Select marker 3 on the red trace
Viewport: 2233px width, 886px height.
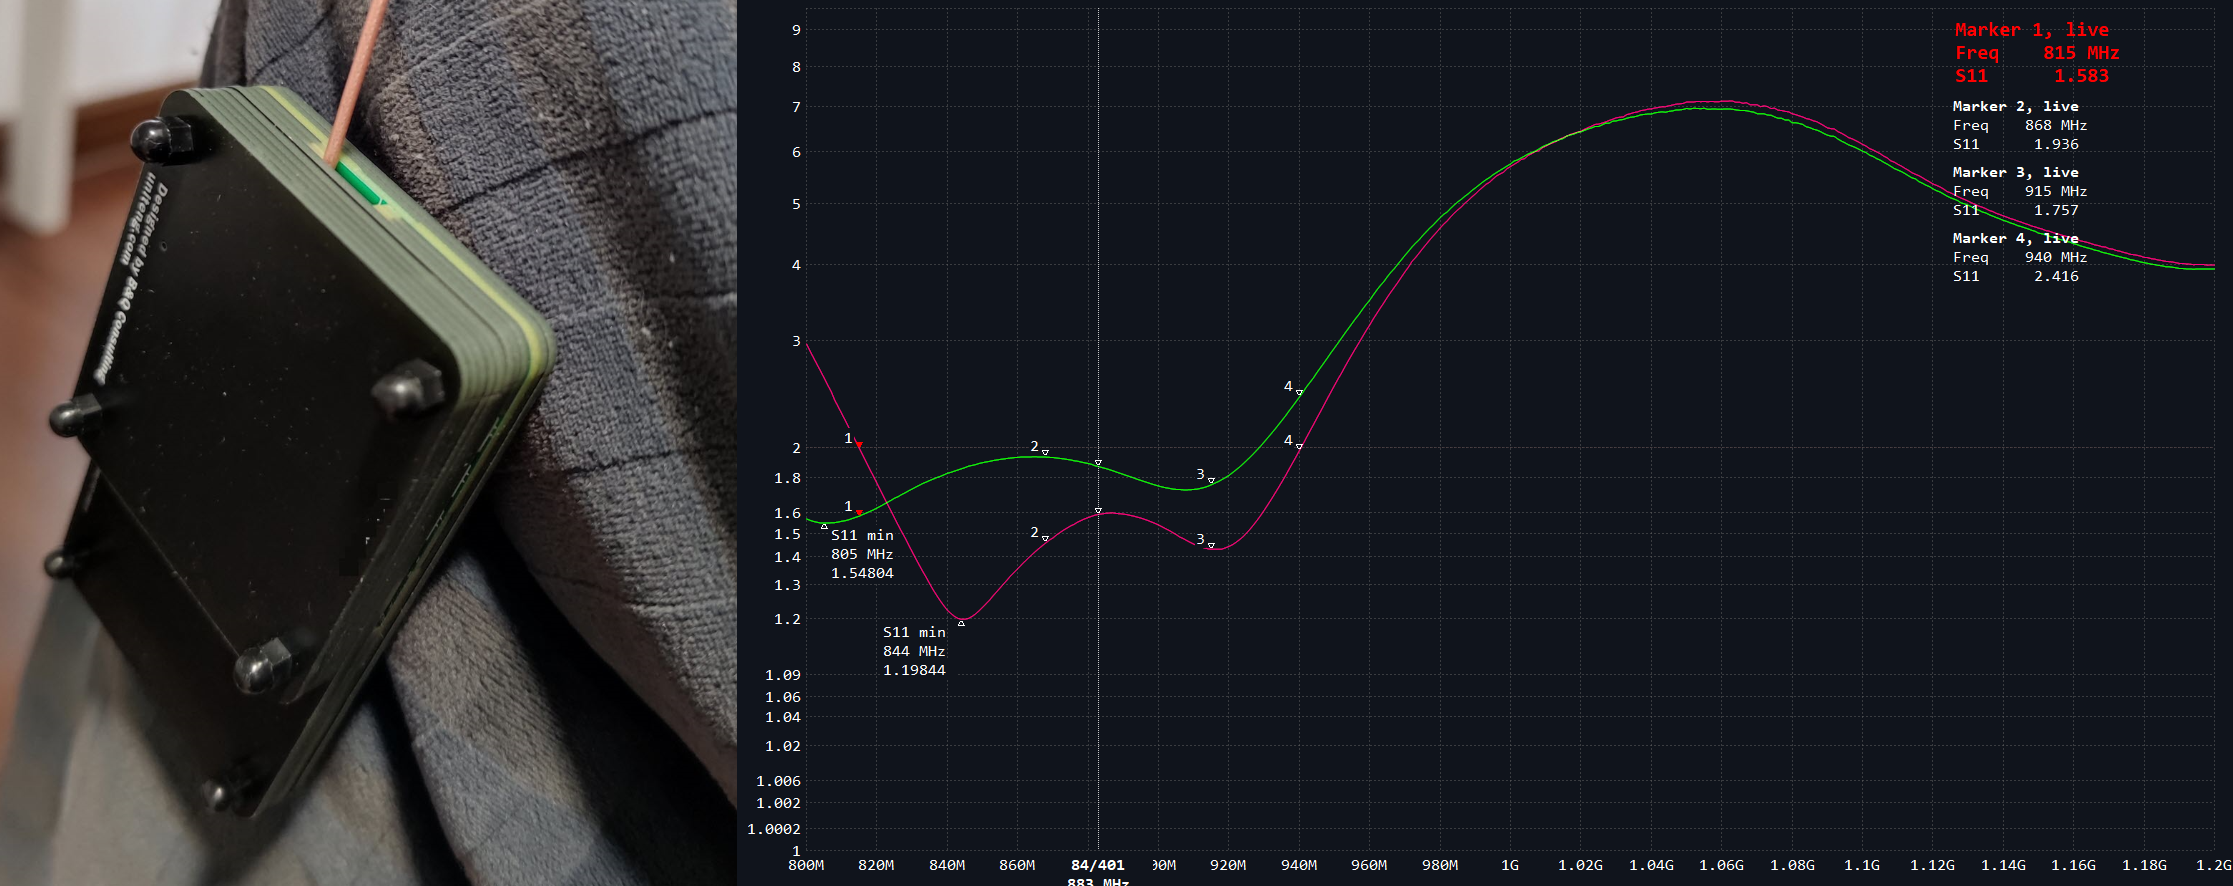1211,546
